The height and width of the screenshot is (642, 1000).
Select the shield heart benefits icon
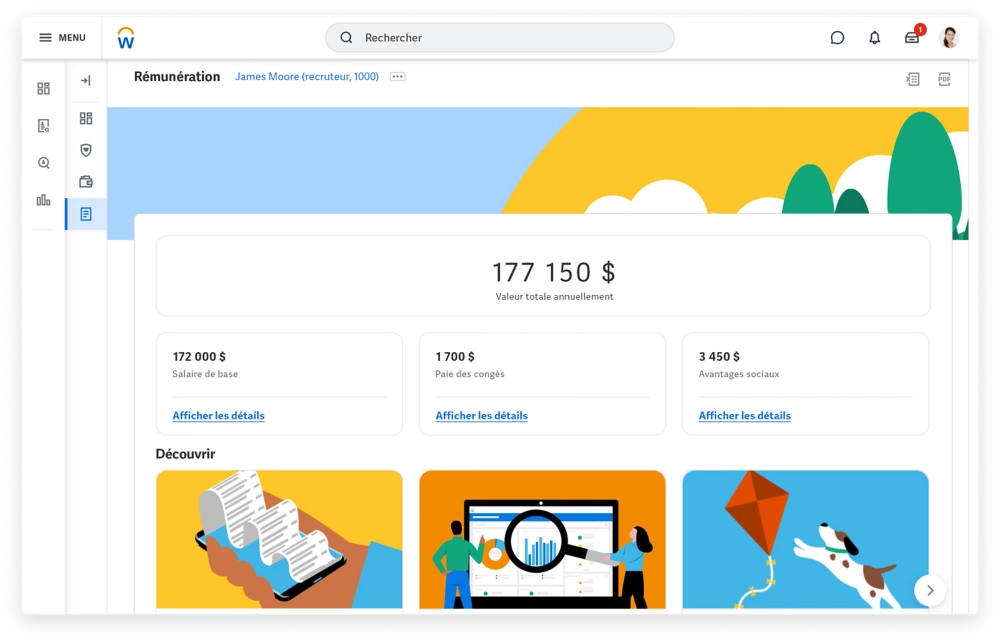tap(86, 150)
